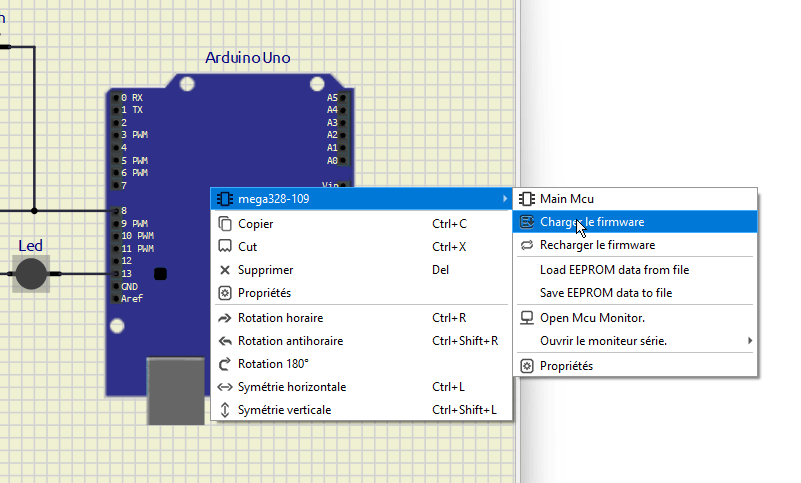Select Save EEPROM data to file

635,293
